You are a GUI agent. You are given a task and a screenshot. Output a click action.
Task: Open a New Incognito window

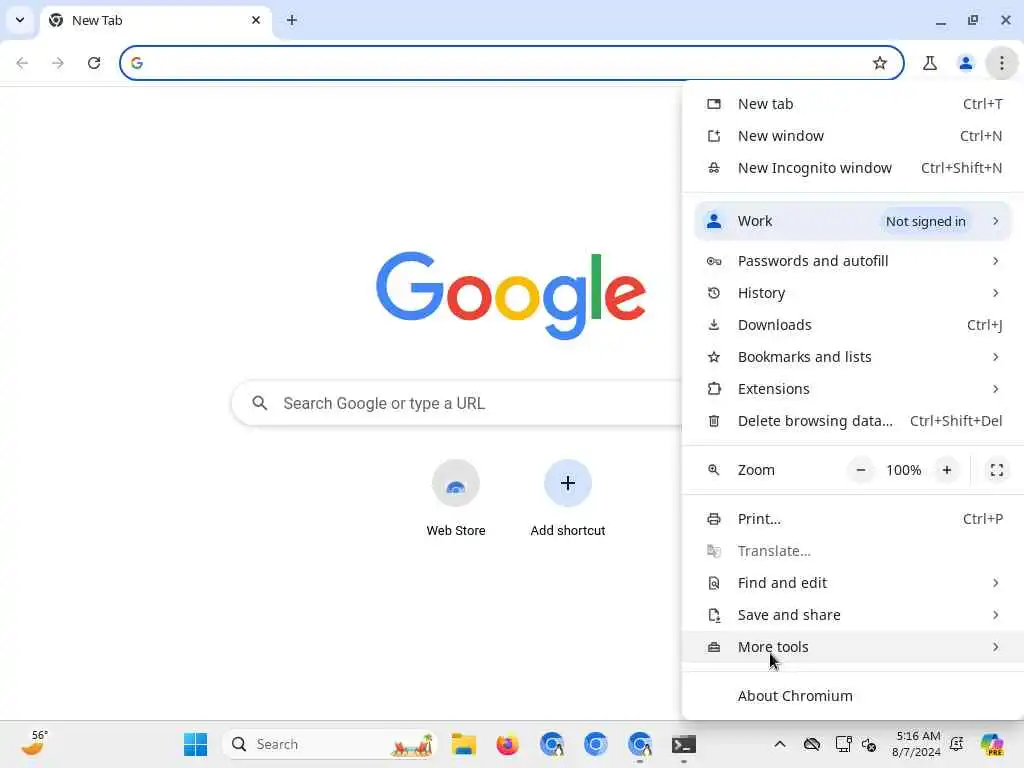pyautogui.click(x=853, y=168)
